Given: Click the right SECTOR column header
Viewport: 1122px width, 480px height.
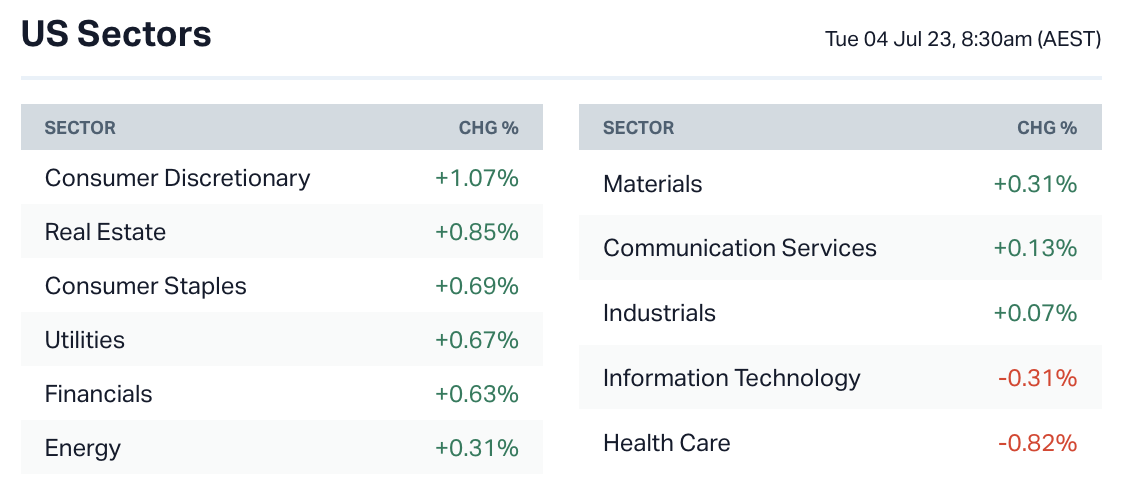Looking at the screenshot, I should 638,128.
